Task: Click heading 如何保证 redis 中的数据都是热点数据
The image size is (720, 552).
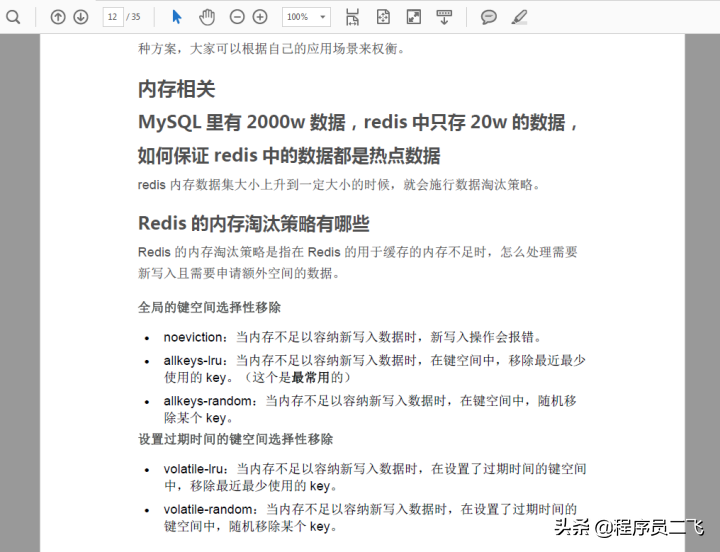Action: 289,156
